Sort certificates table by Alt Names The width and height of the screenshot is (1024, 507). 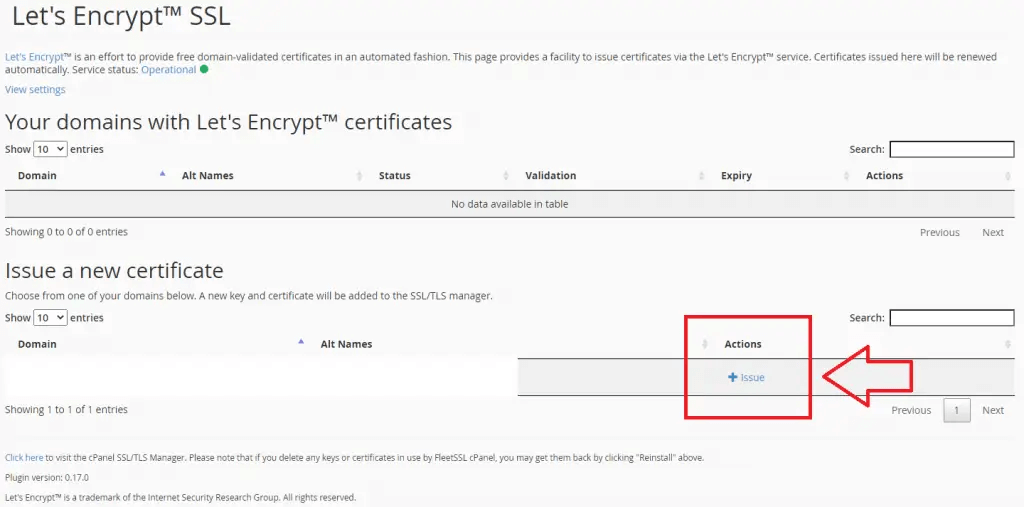pyautogui.click(x=207, y=176)
